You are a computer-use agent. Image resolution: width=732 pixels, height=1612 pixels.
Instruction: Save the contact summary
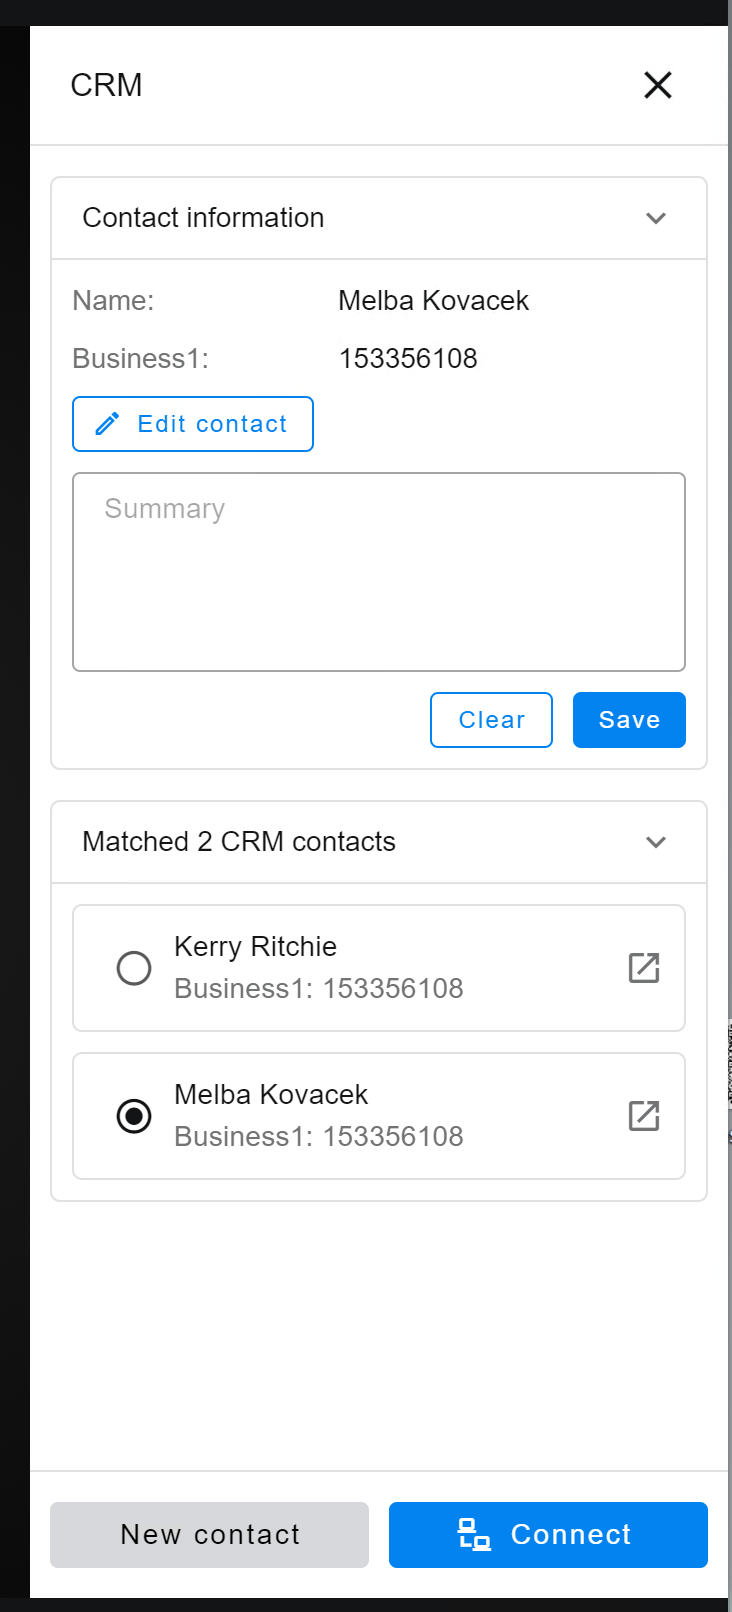point(629,720)
